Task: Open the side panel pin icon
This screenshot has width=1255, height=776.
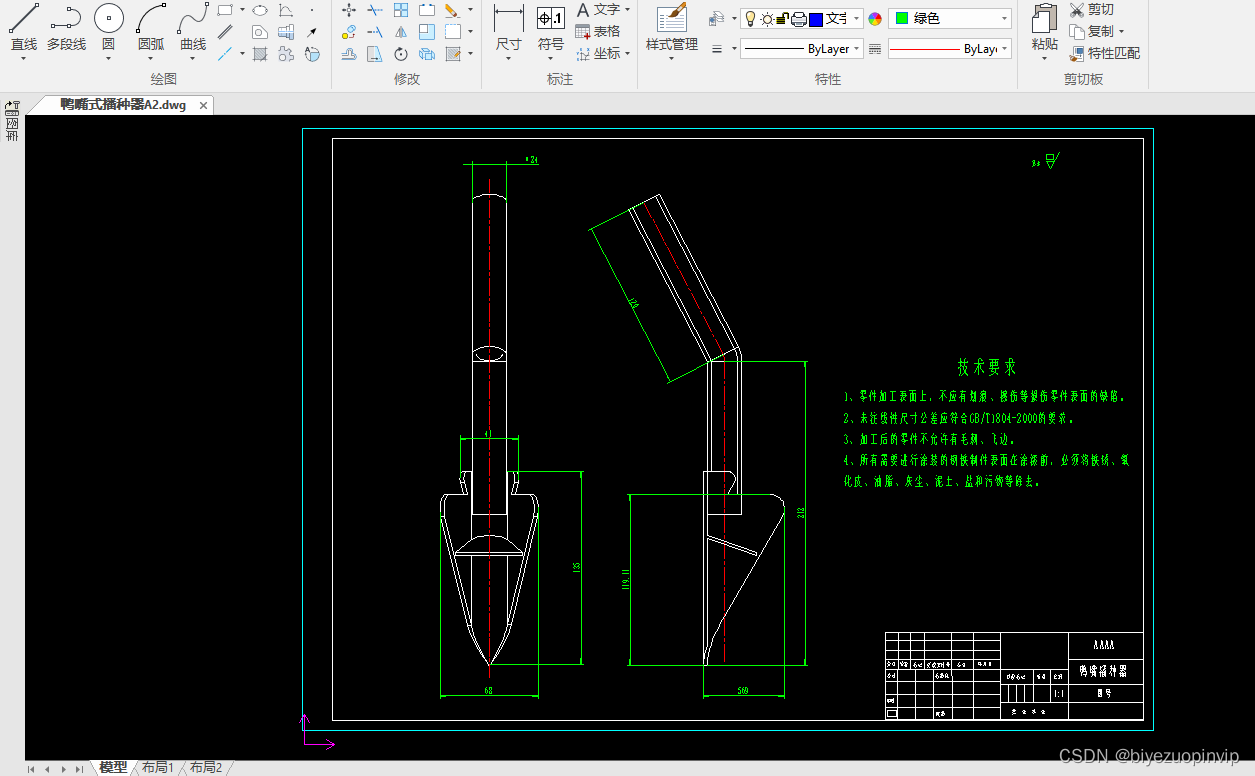Action: [x=12, y=106]
